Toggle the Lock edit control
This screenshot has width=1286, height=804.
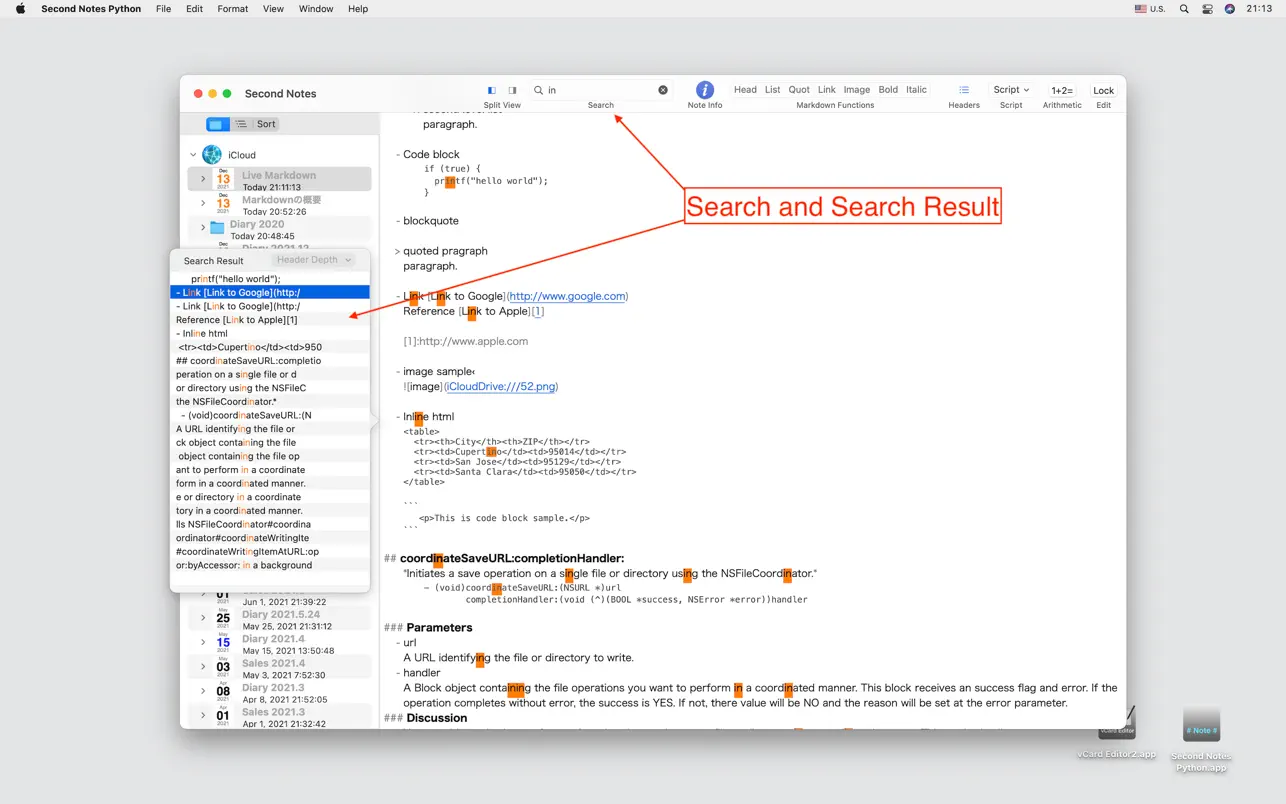(x=1103, y=90)
